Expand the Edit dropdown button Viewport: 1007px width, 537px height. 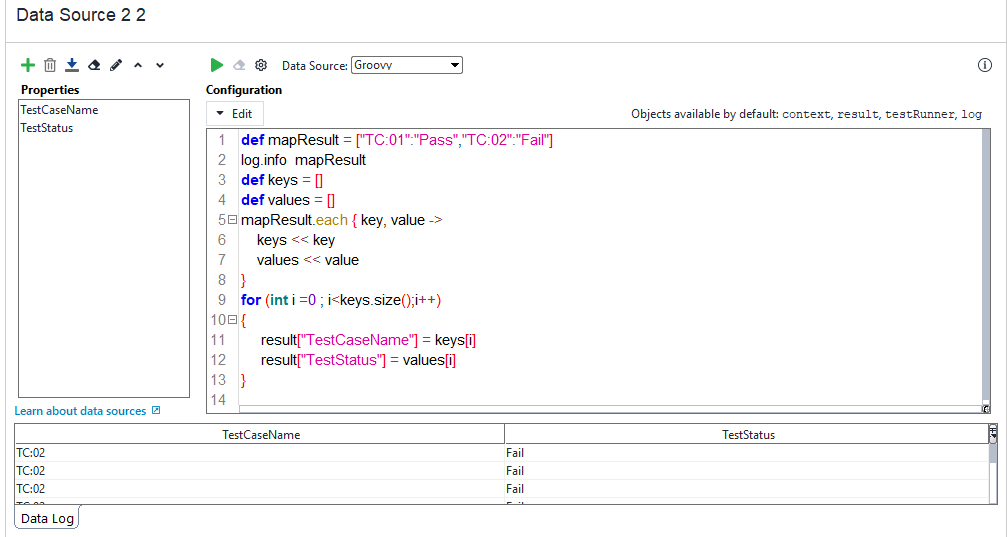tap(235, 114)
